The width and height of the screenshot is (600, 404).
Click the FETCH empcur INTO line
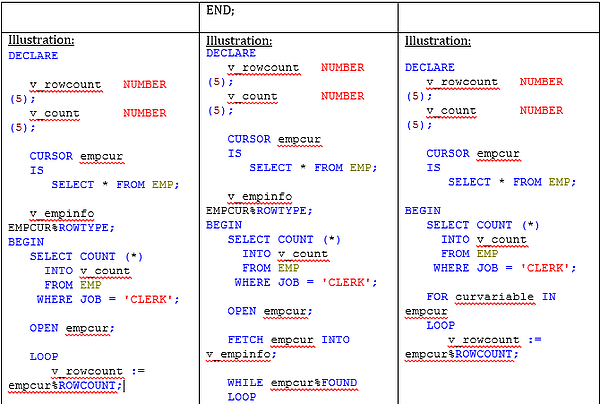[x=288, y=340]
